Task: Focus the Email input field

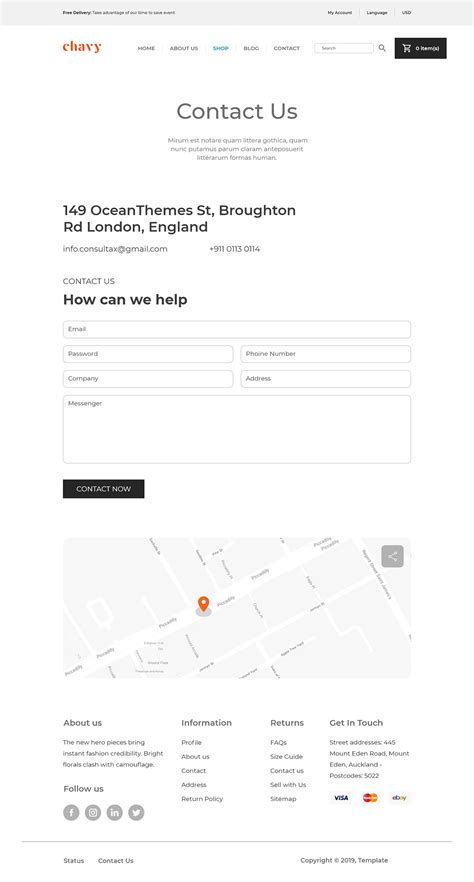Action: [x=237, y=329]
